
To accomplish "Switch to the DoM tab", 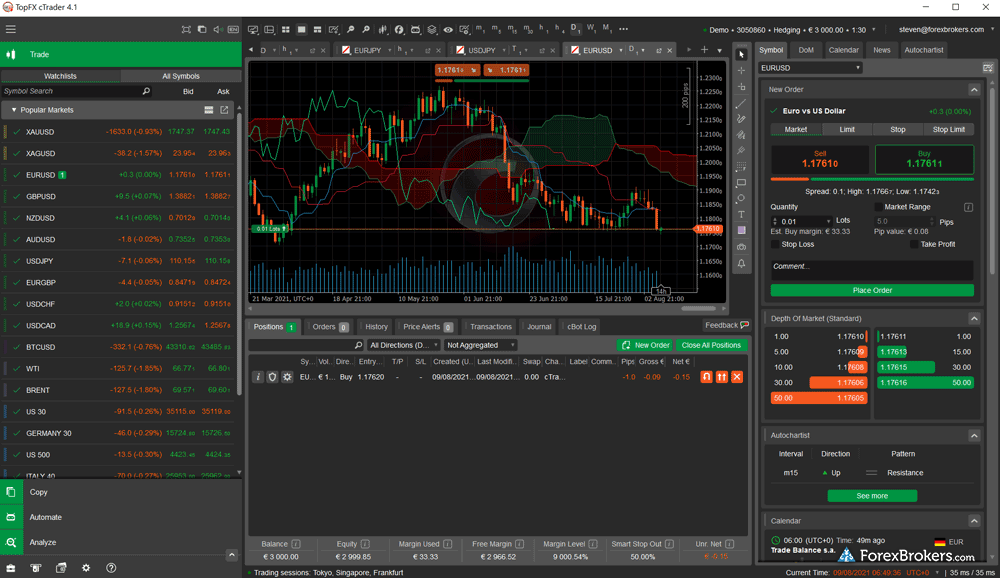I will (x=806, y=50).
